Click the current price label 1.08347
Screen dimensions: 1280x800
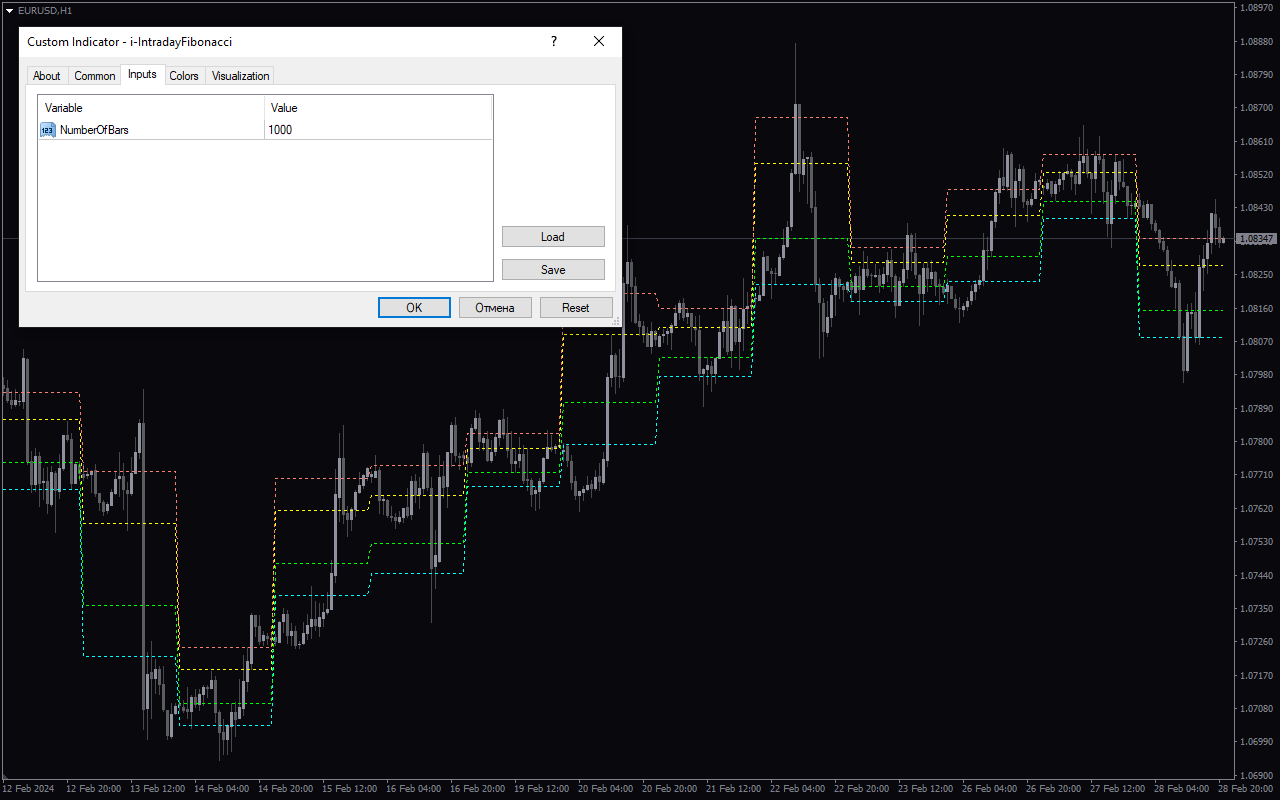click(x=1256, y=239)
